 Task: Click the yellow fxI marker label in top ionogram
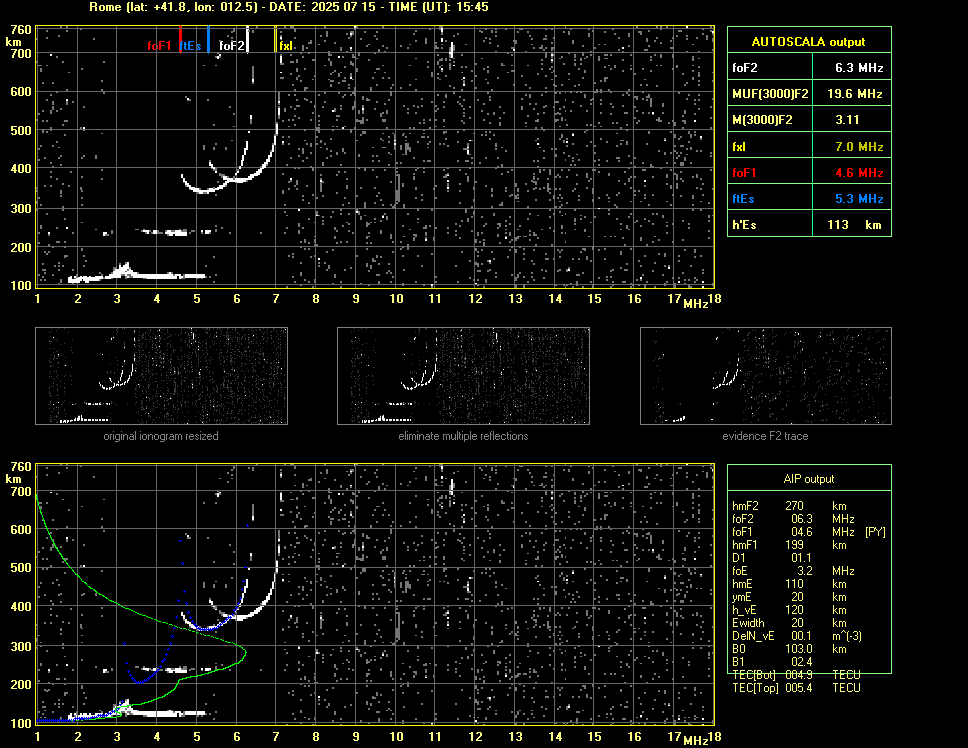pyautogui.click(x=286, y=46)
